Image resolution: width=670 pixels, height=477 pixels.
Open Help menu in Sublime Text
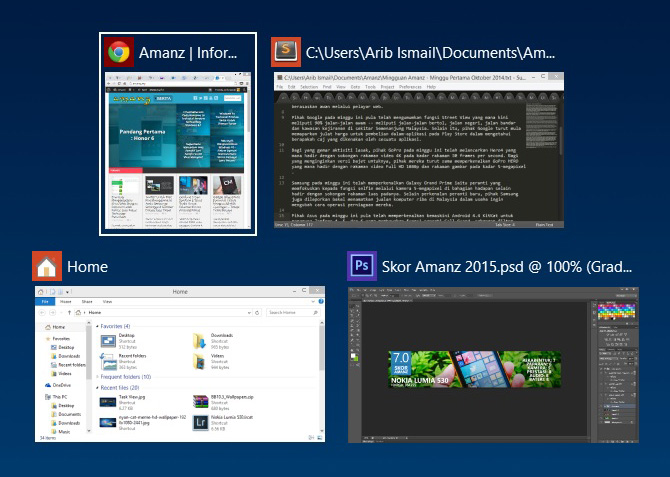click(x=431, y=87)
